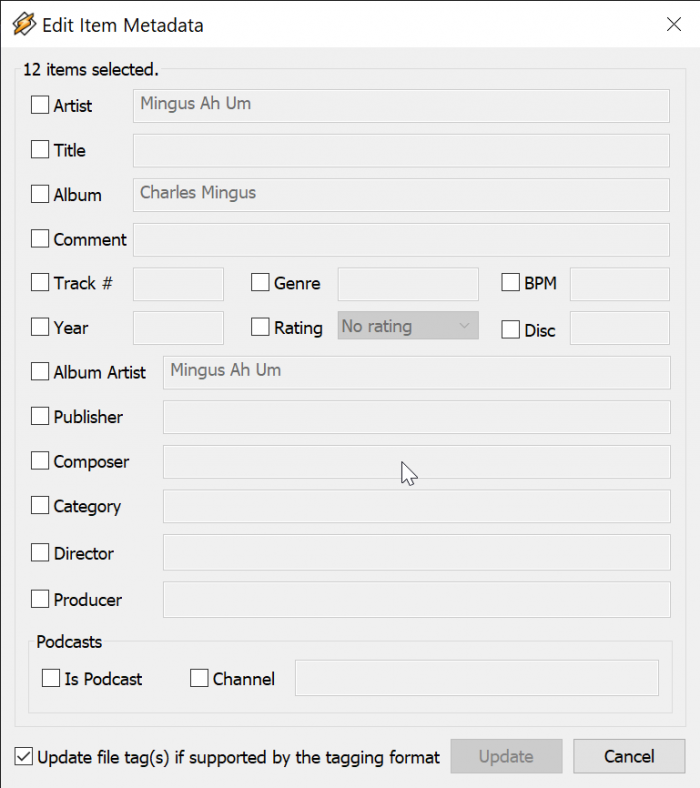This screenshot has height=788, width=700.
Task: Toggle the Is Podcast checkbox
Action: (x=51, y=678)
